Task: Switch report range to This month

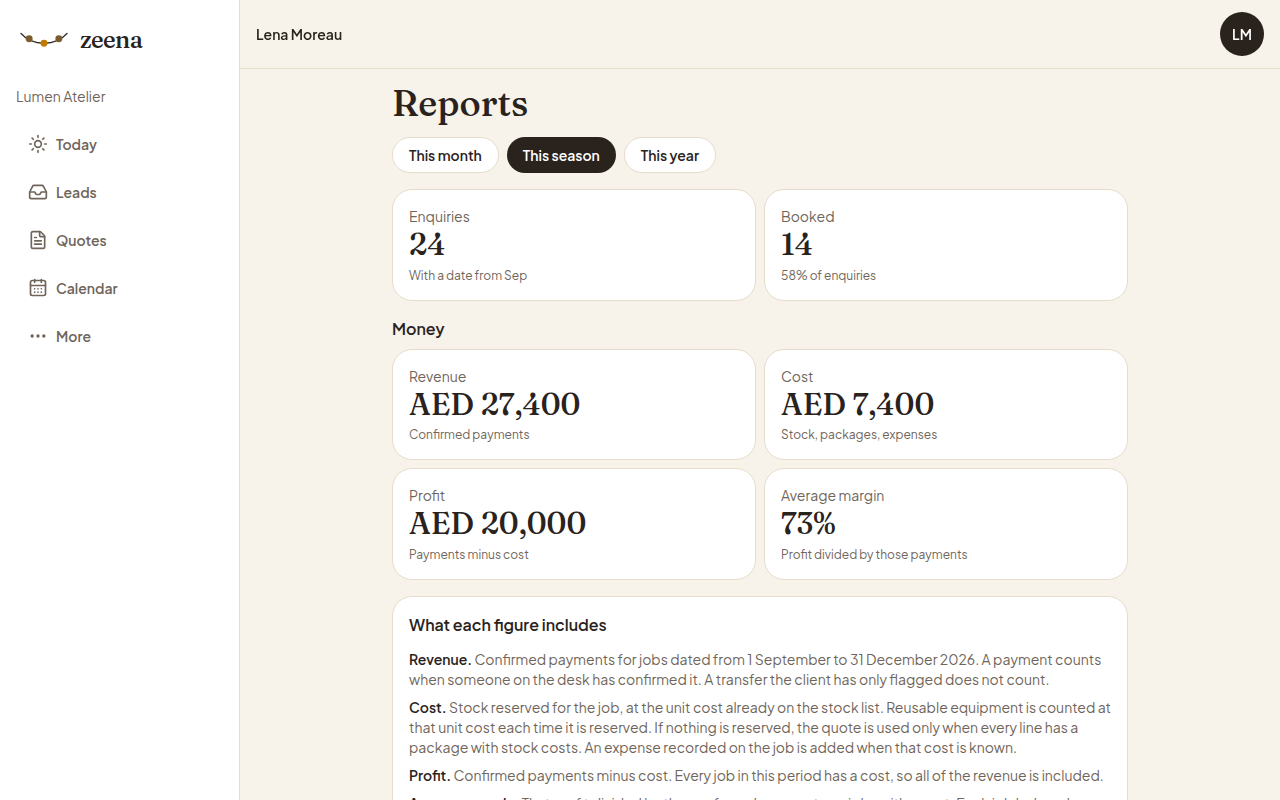Action: (x=445, y=155)
